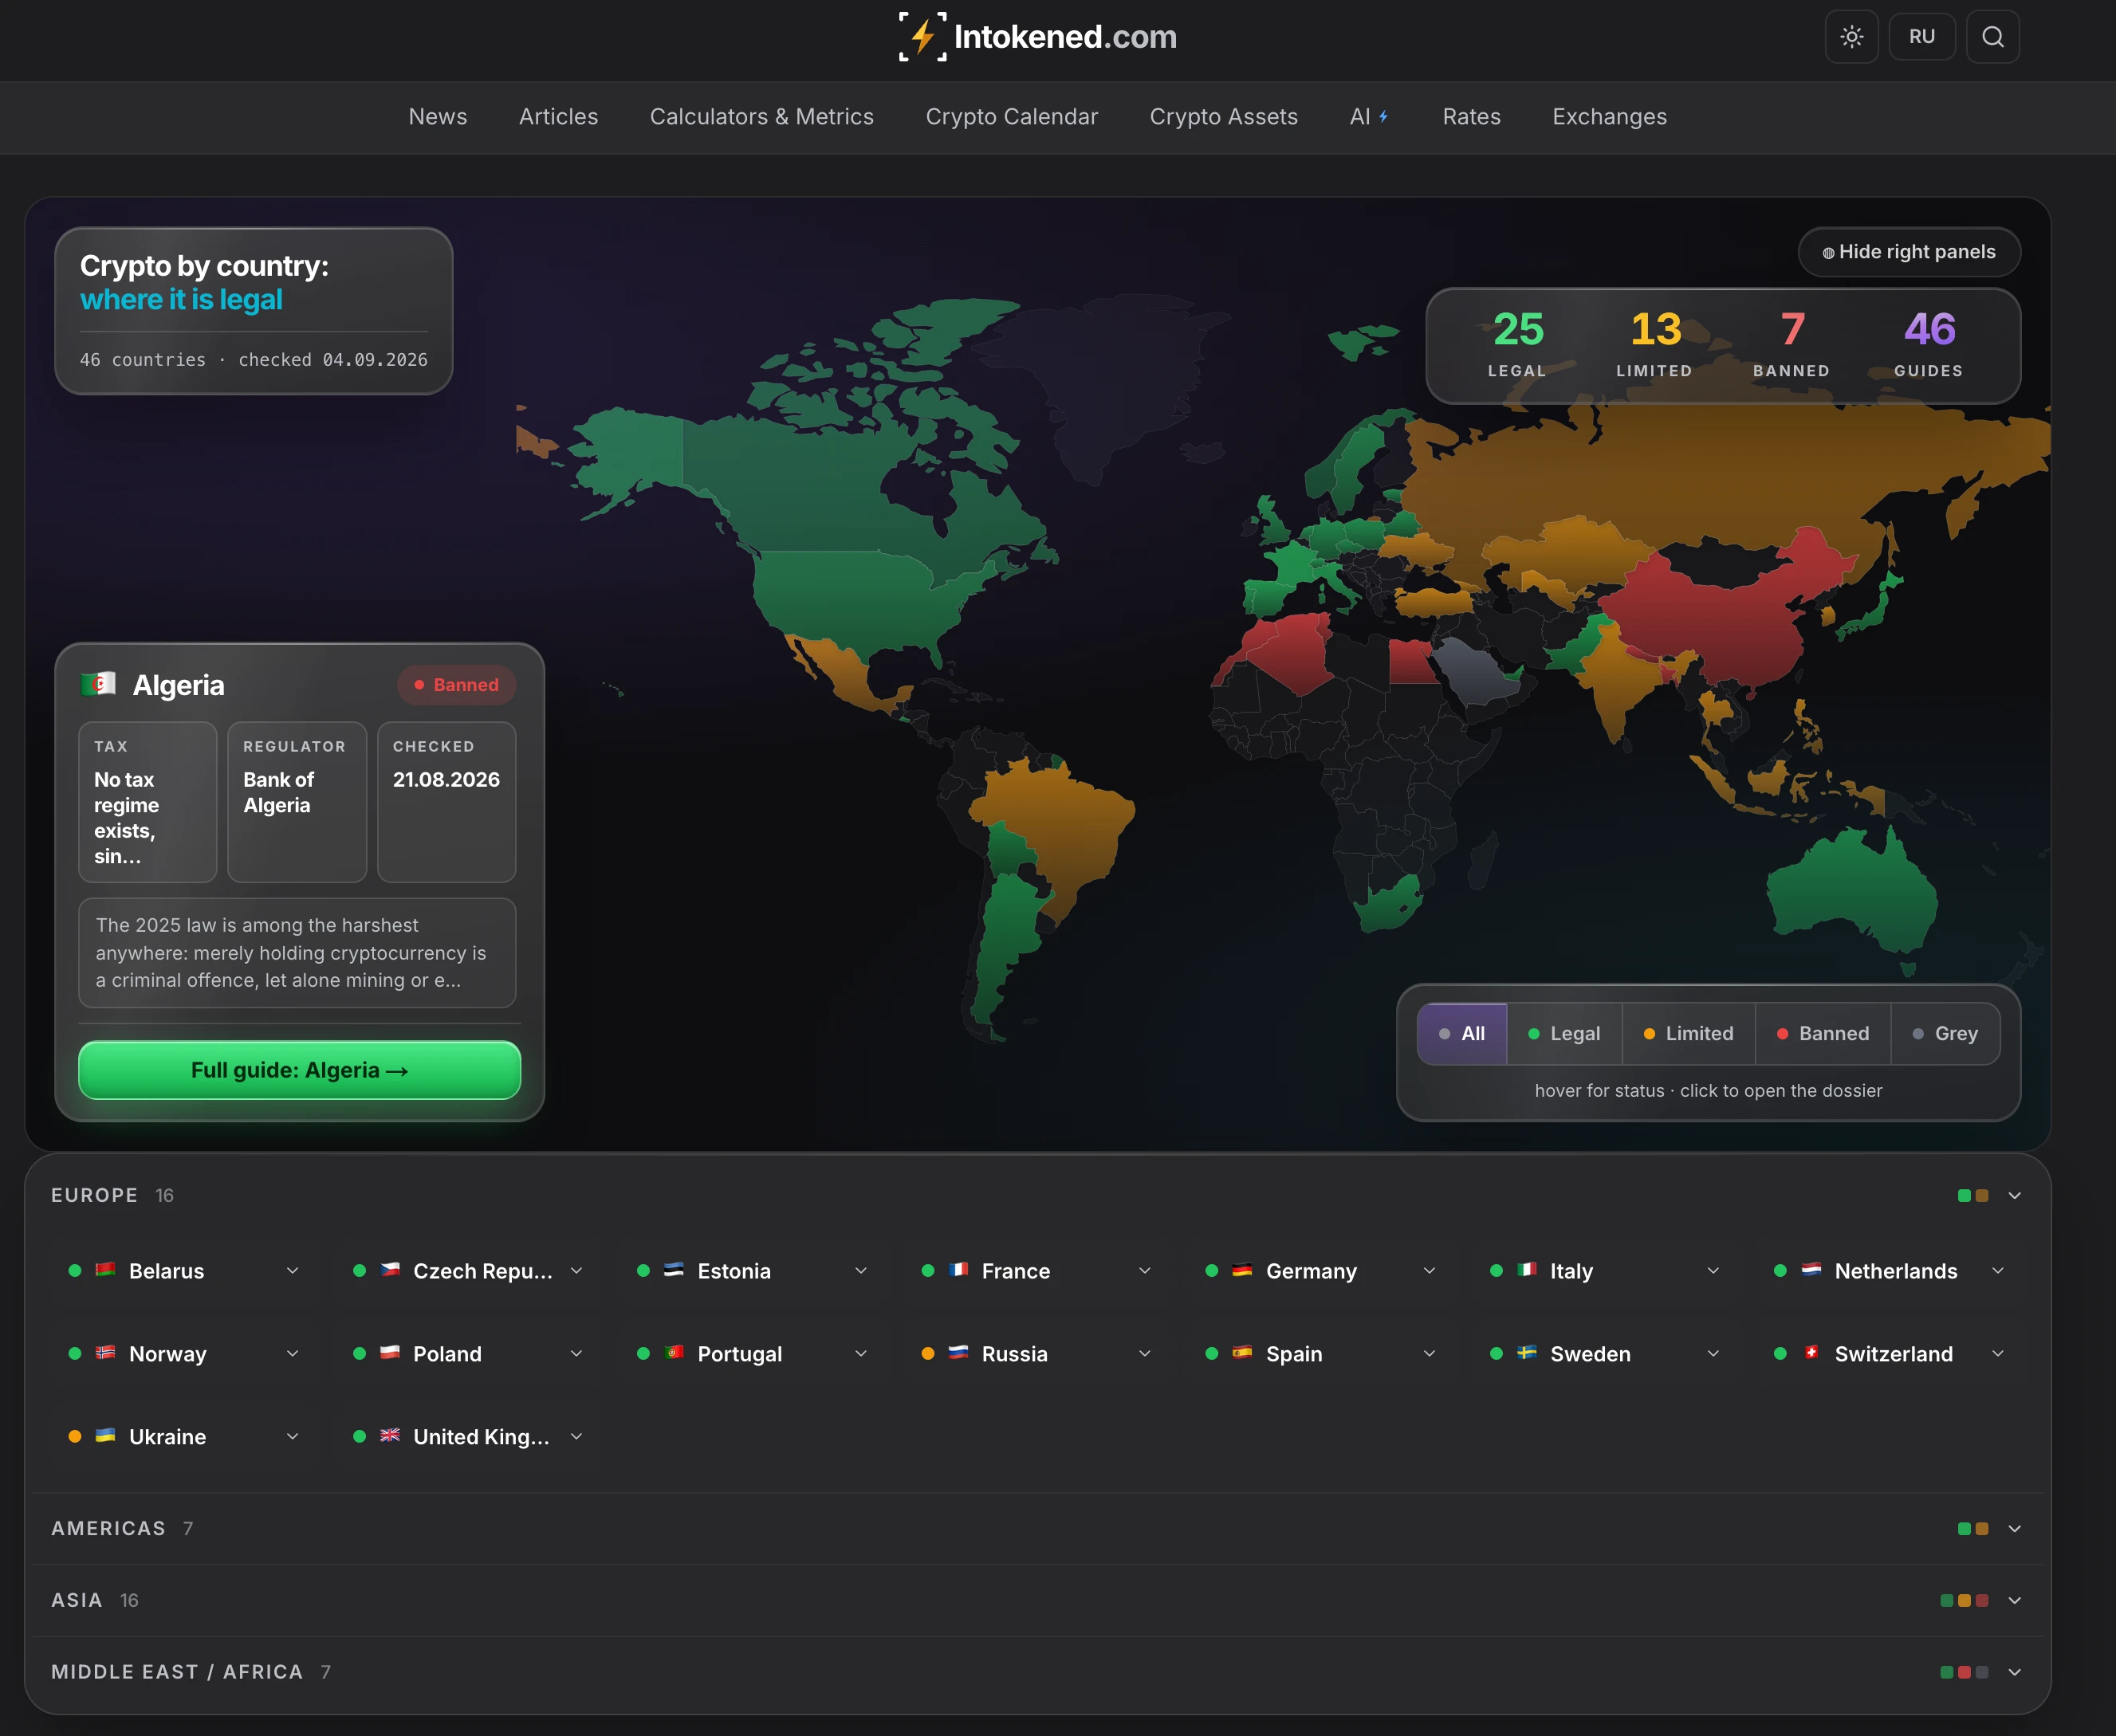Open the News menu item
The width and height of the screenshot is (2116, 1736).
(437, 117)
